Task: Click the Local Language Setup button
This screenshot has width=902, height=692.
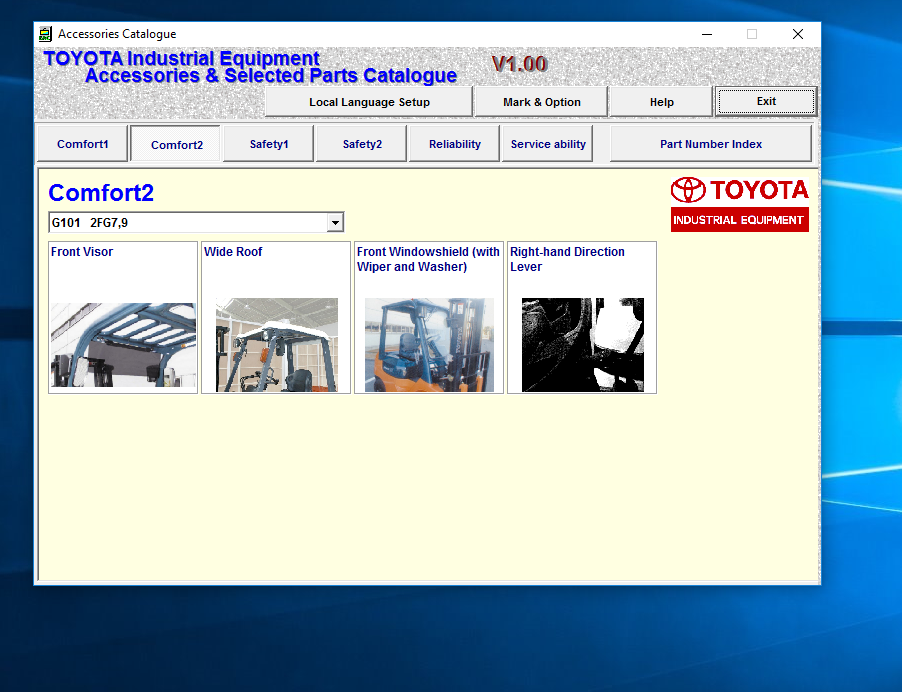Action: tap(369, 102)
